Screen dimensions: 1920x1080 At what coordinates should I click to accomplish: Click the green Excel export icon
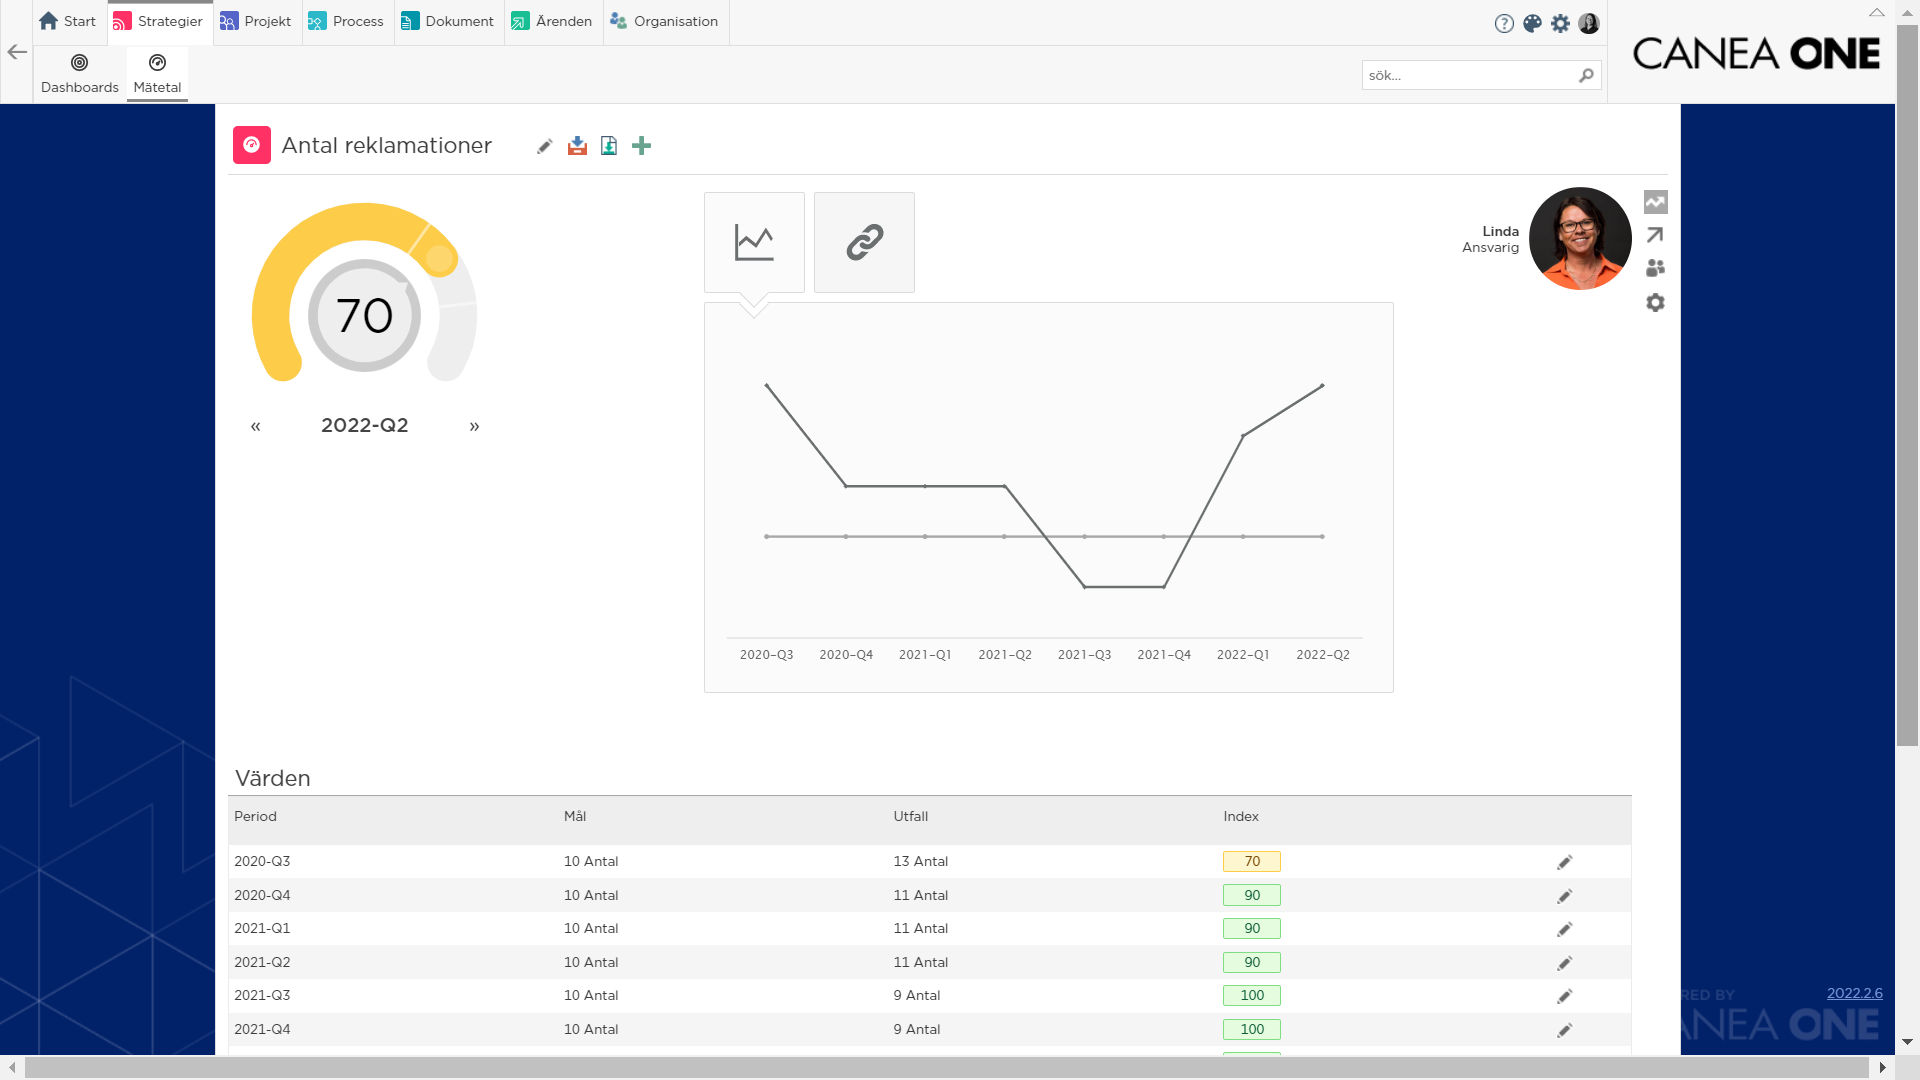pos(609,146)
